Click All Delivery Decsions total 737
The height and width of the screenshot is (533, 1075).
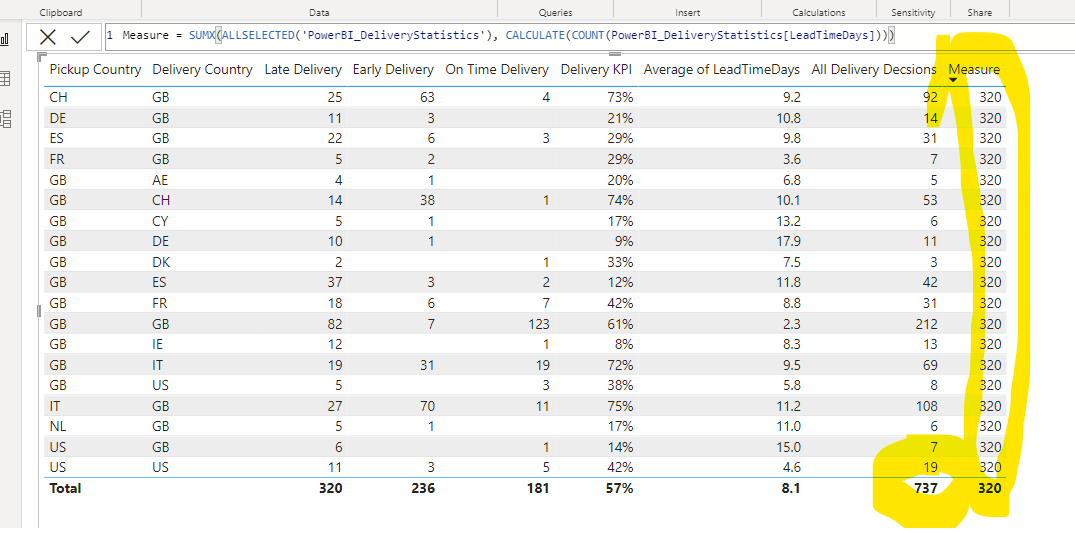coord(925,488)
